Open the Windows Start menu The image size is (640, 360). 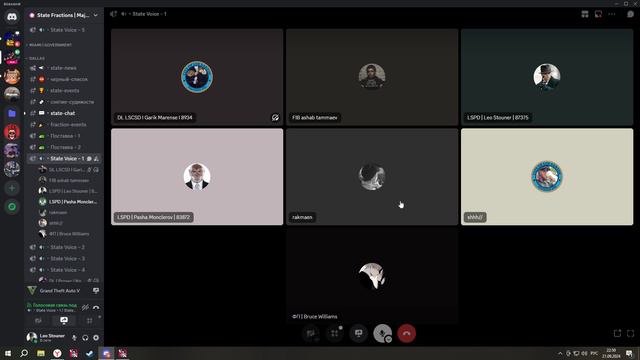point(7,353)
